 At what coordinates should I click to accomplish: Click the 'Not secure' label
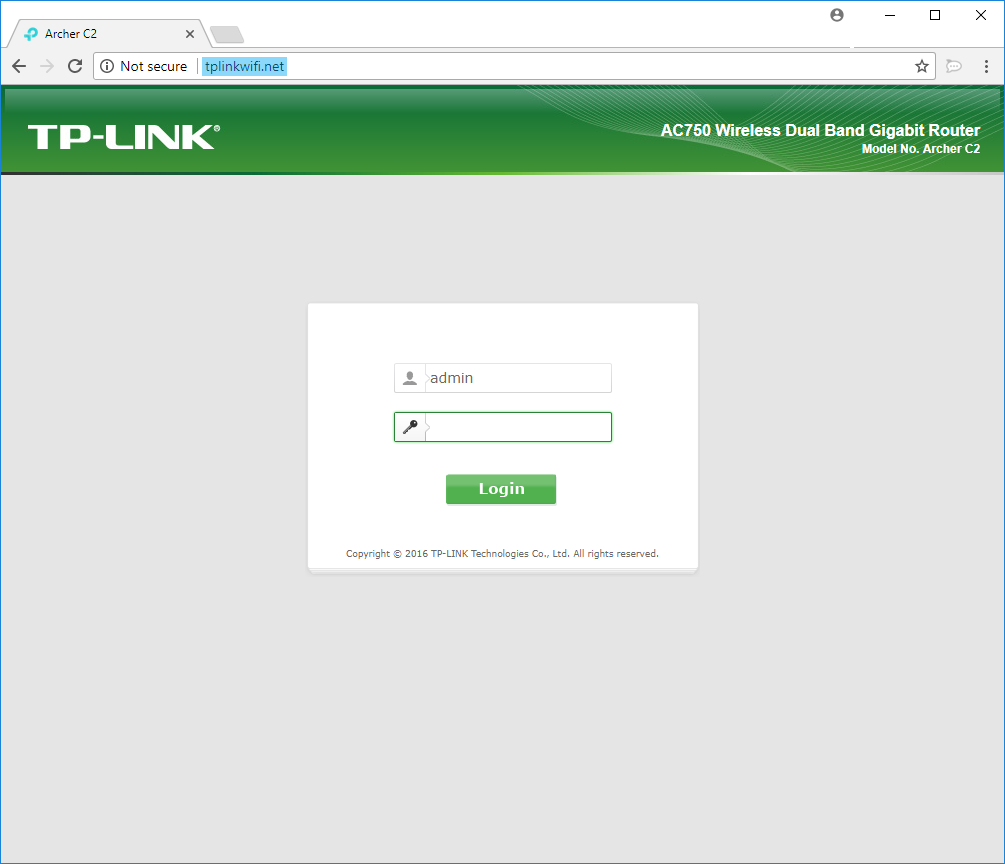click(x=154, y=66)
